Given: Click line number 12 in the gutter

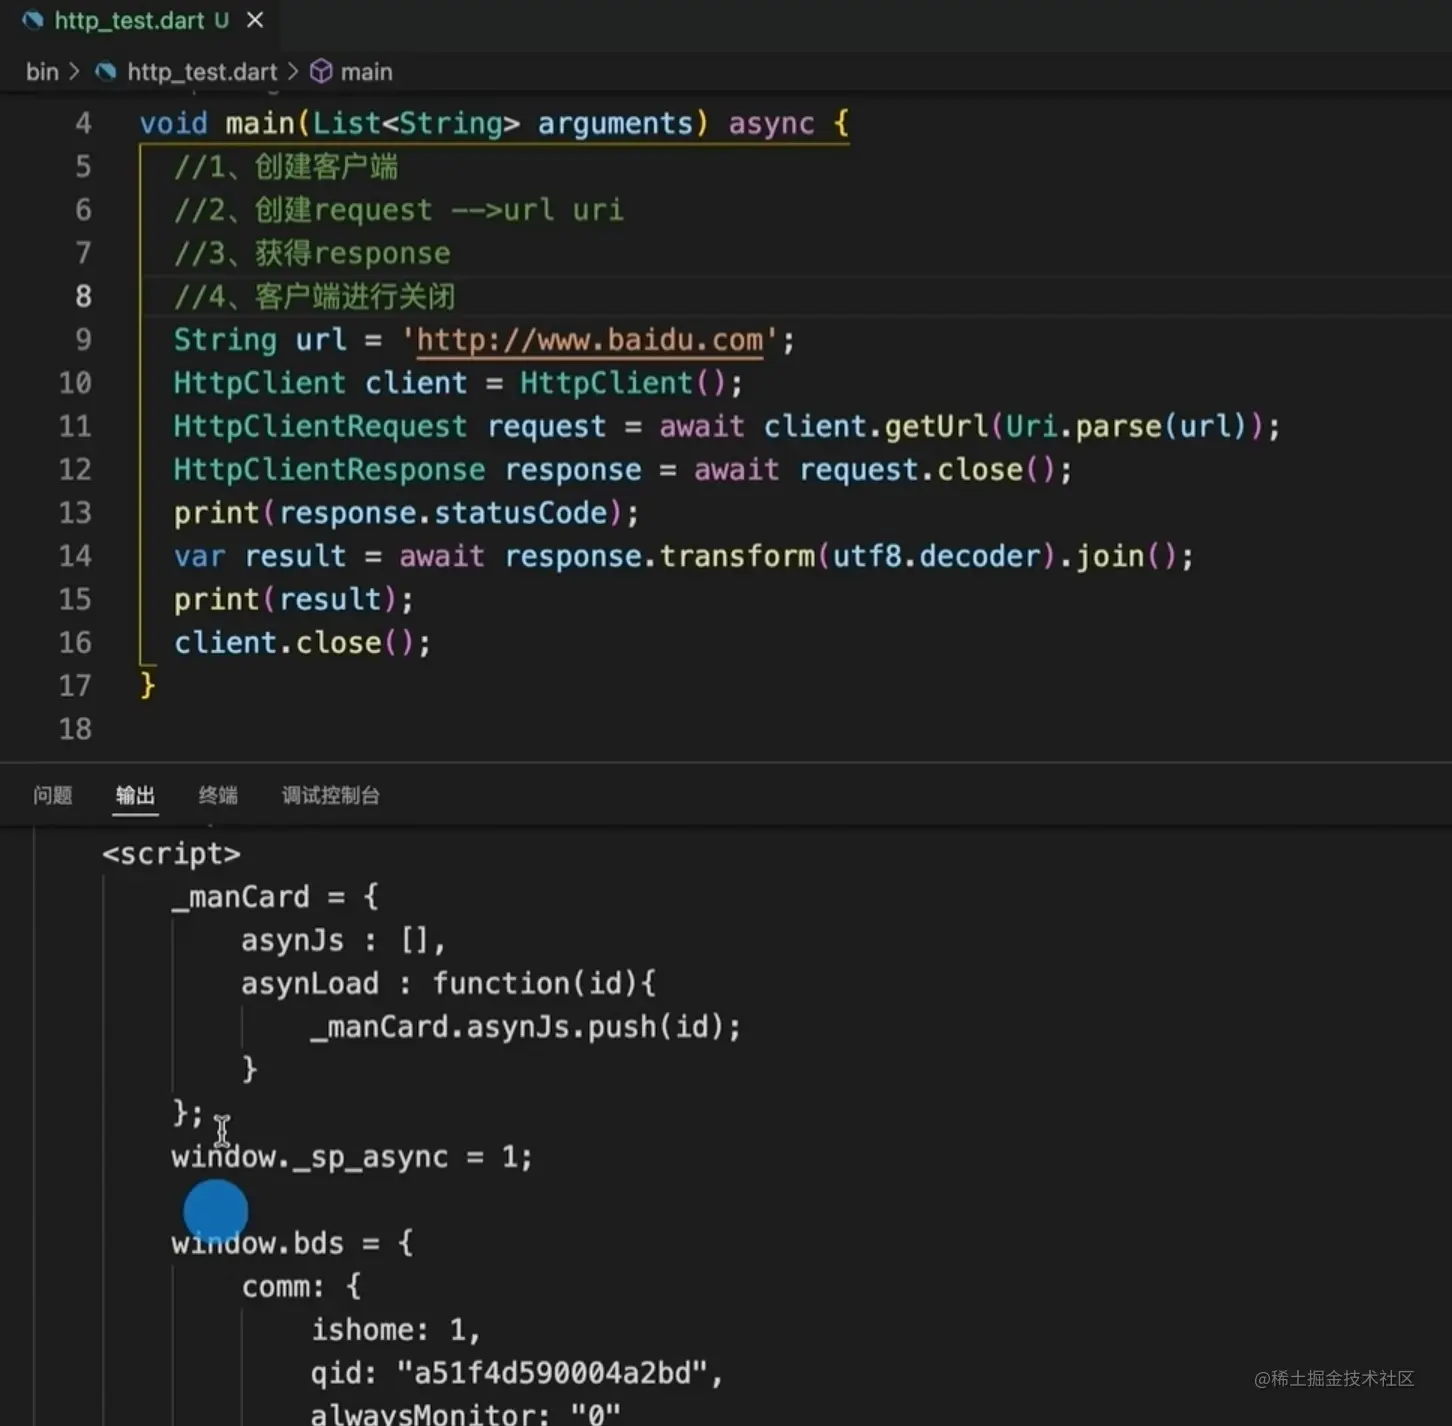Looking at the screenshot, I should (x=75, y=470).
